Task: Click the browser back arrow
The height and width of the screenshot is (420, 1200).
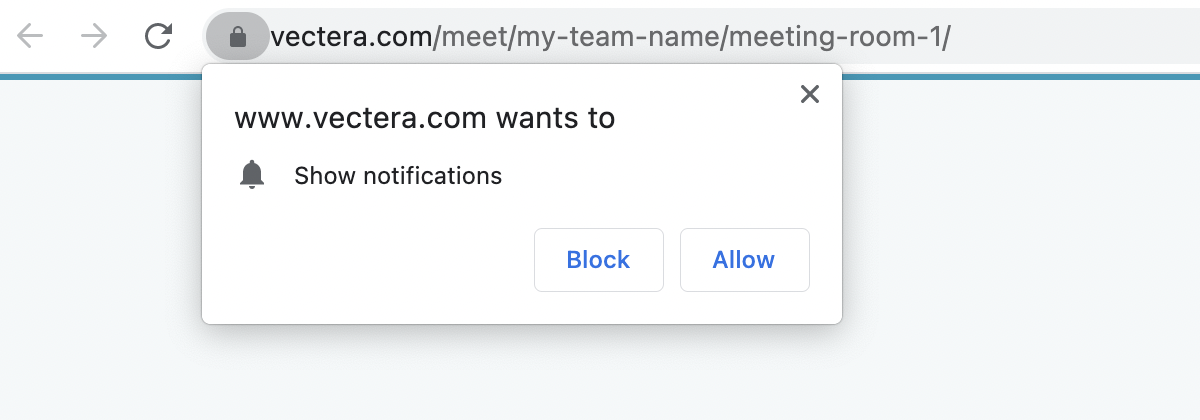Action: 31,37
